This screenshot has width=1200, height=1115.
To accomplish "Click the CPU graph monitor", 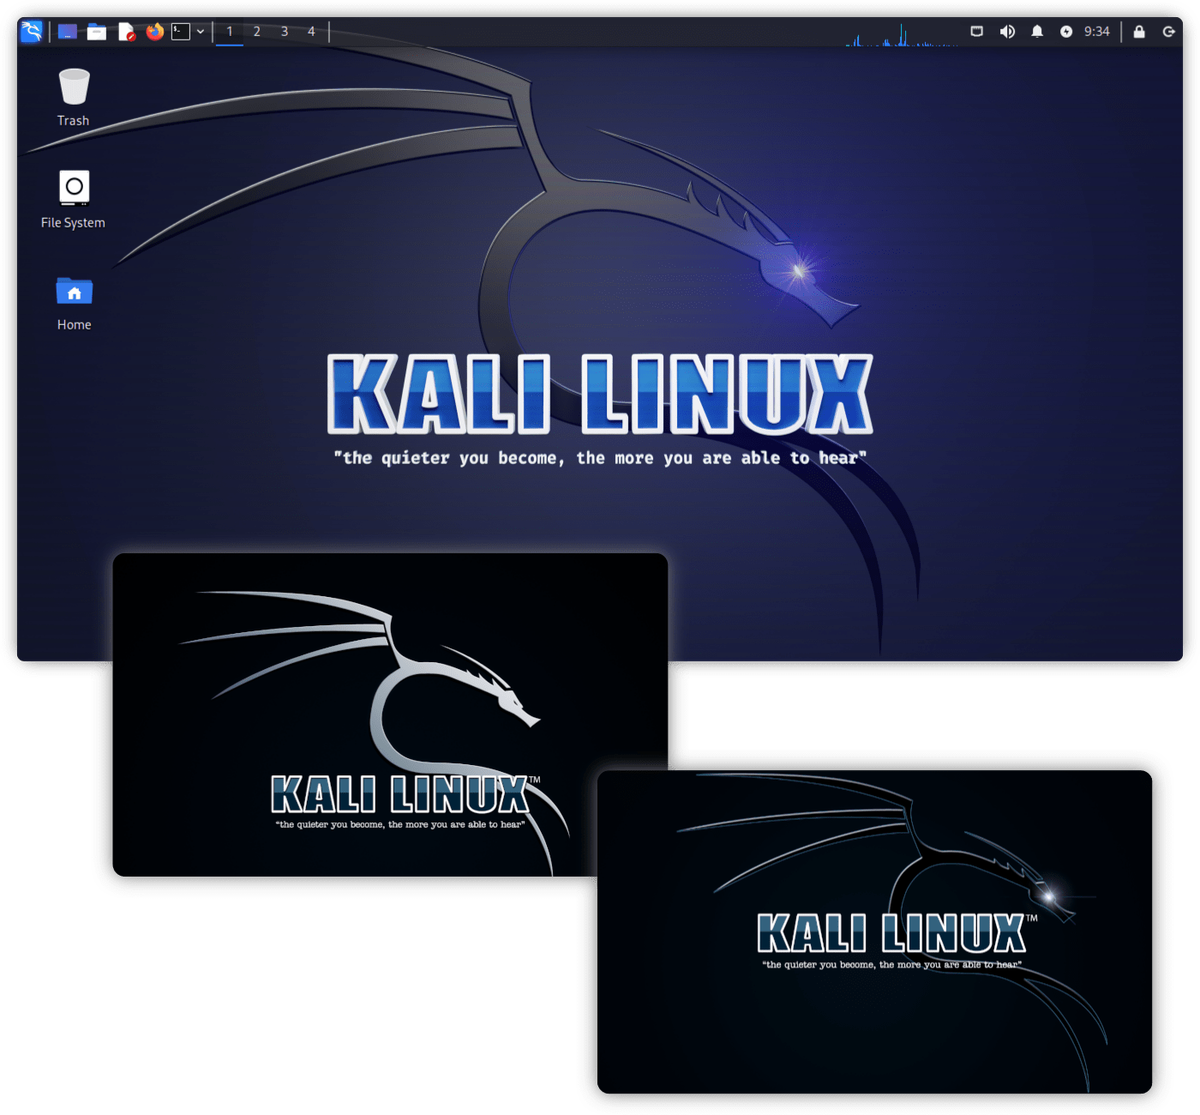I will [902, 35].
